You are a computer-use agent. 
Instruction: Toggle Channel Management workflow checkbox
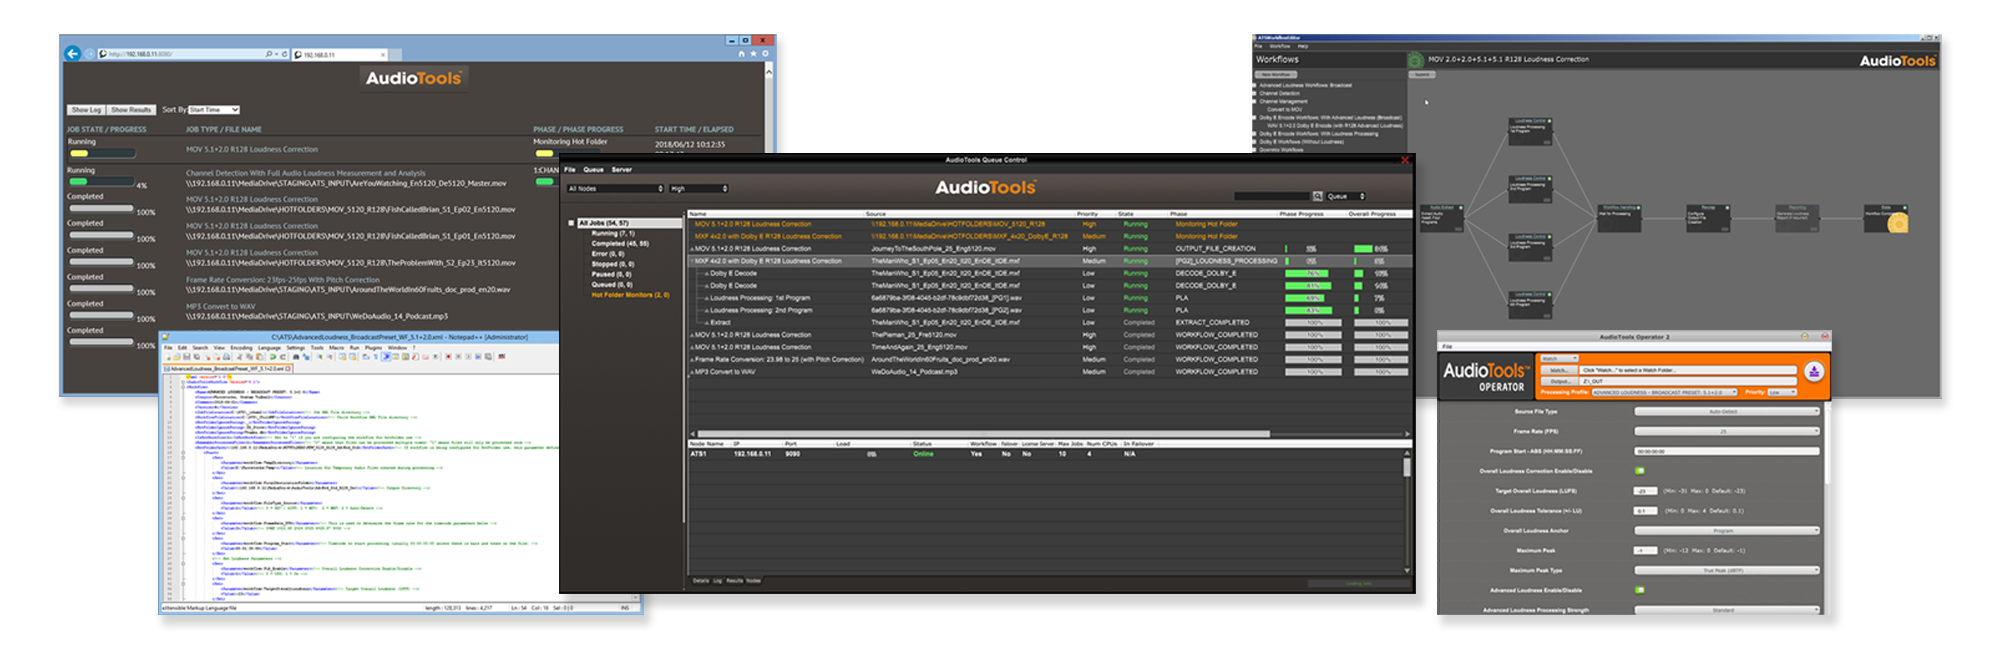(x=1255, y=101)
